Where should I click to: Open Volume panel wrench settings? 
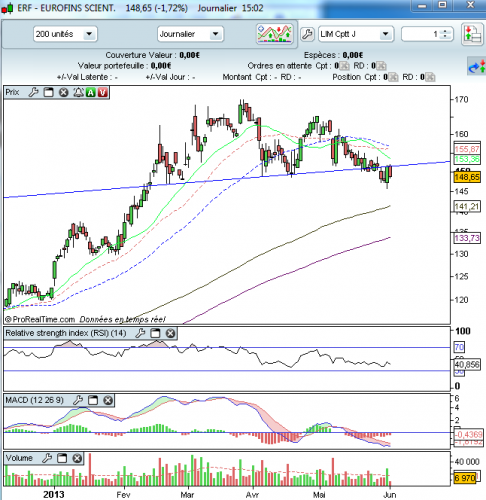point(47,458)
